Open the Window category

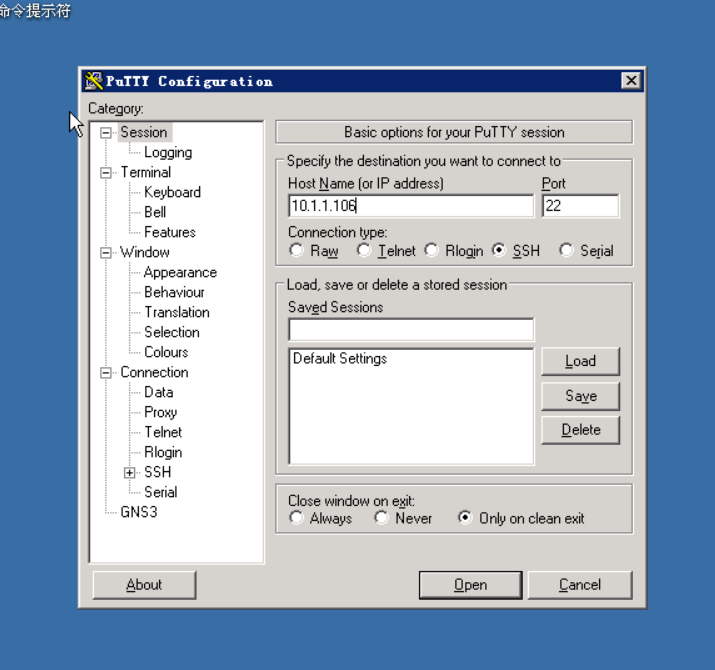(x=145, y=252)
